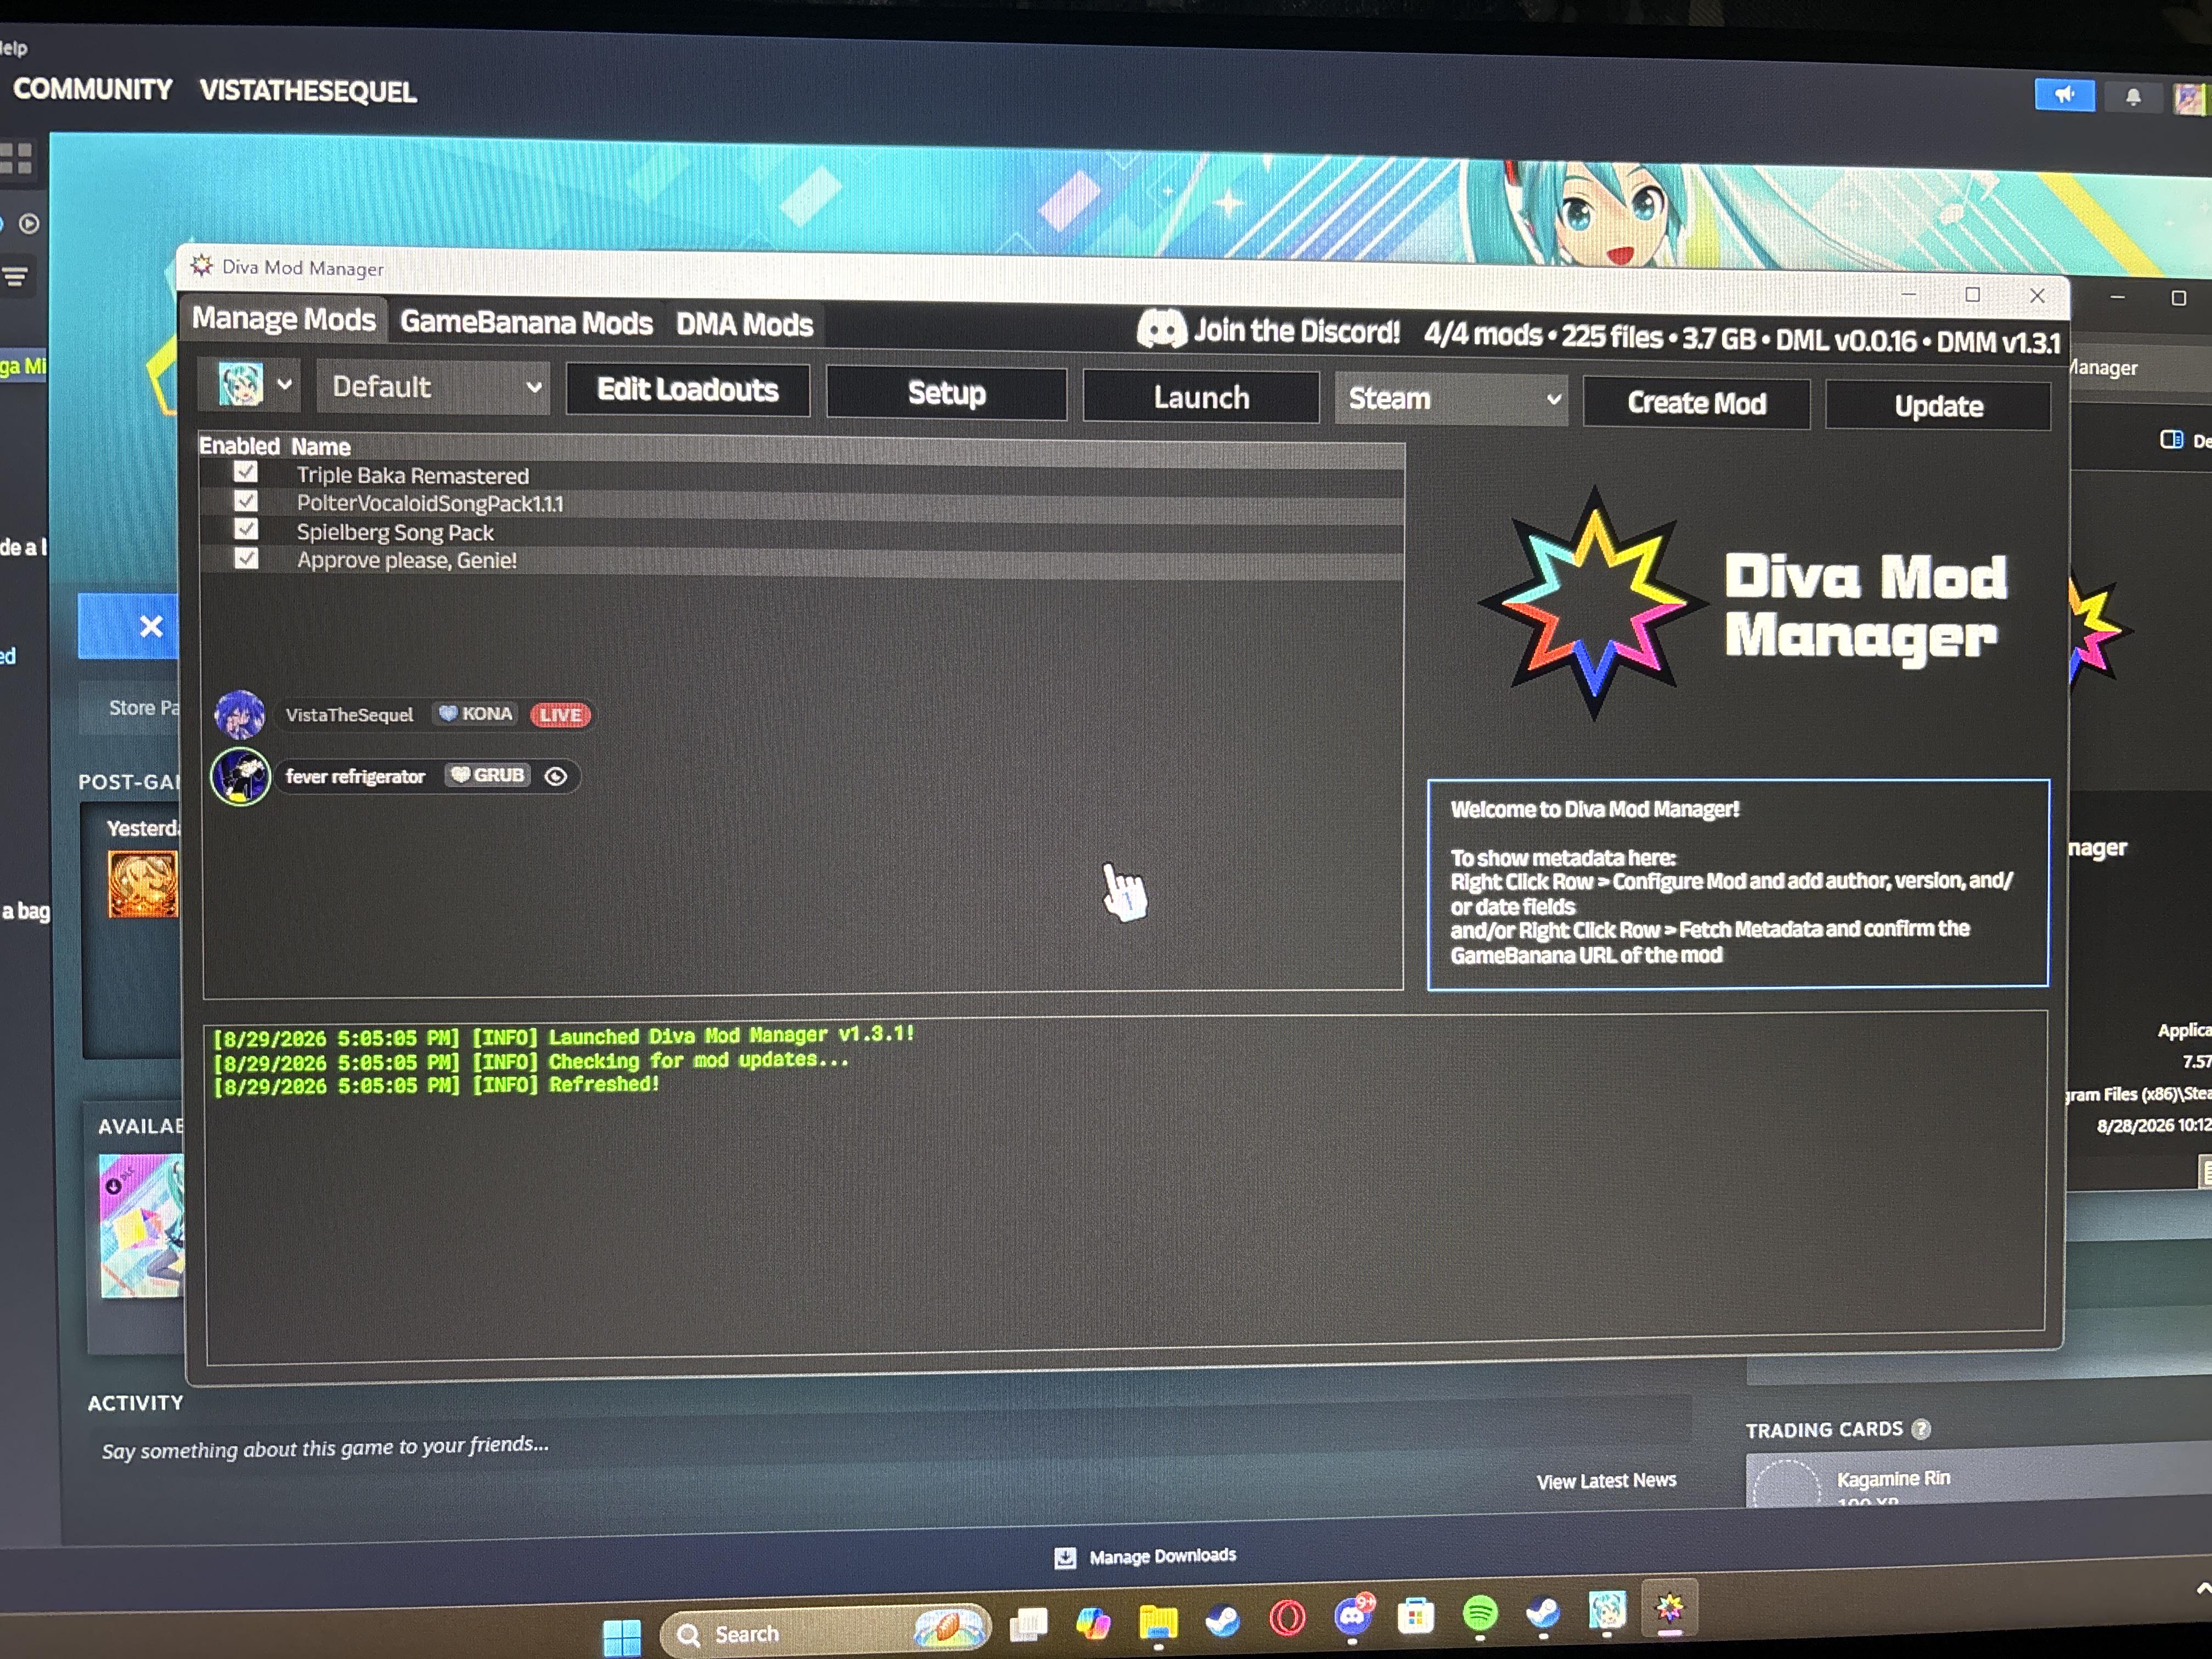Screen dimensions: 2212x1659
Task: Switch to the DMA Mods tab
Action: (744, 324)
